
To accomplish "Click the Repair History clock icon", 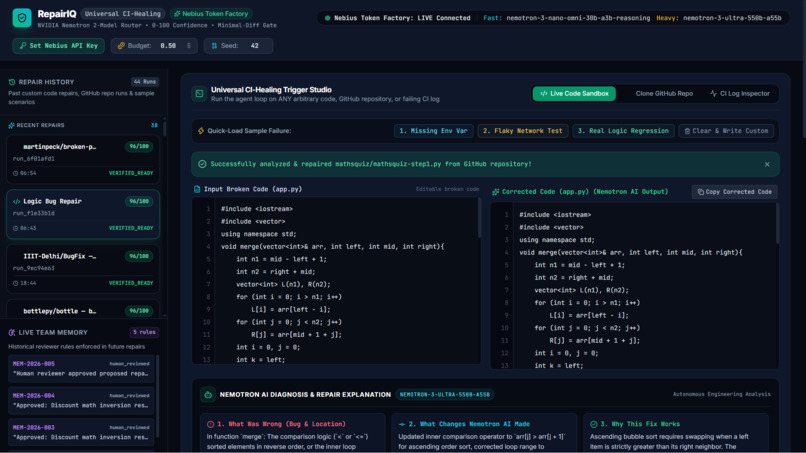I will [x=12, y=82].
